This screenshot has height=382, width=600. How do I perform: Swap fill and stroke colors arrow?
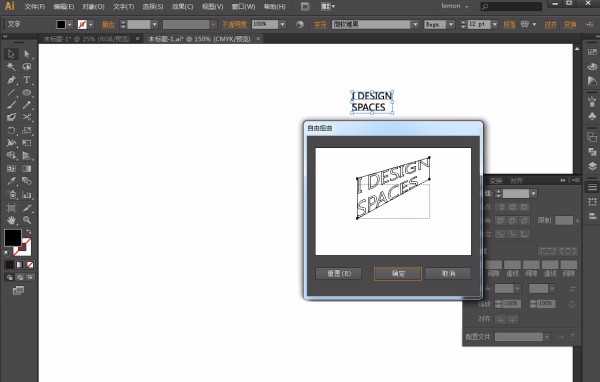click(x=29, y=232)
